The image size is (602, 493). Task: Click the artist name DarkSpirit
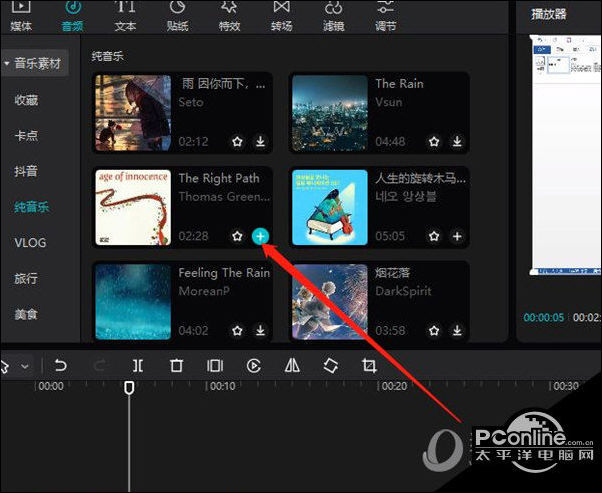click(x=403, y=291)
